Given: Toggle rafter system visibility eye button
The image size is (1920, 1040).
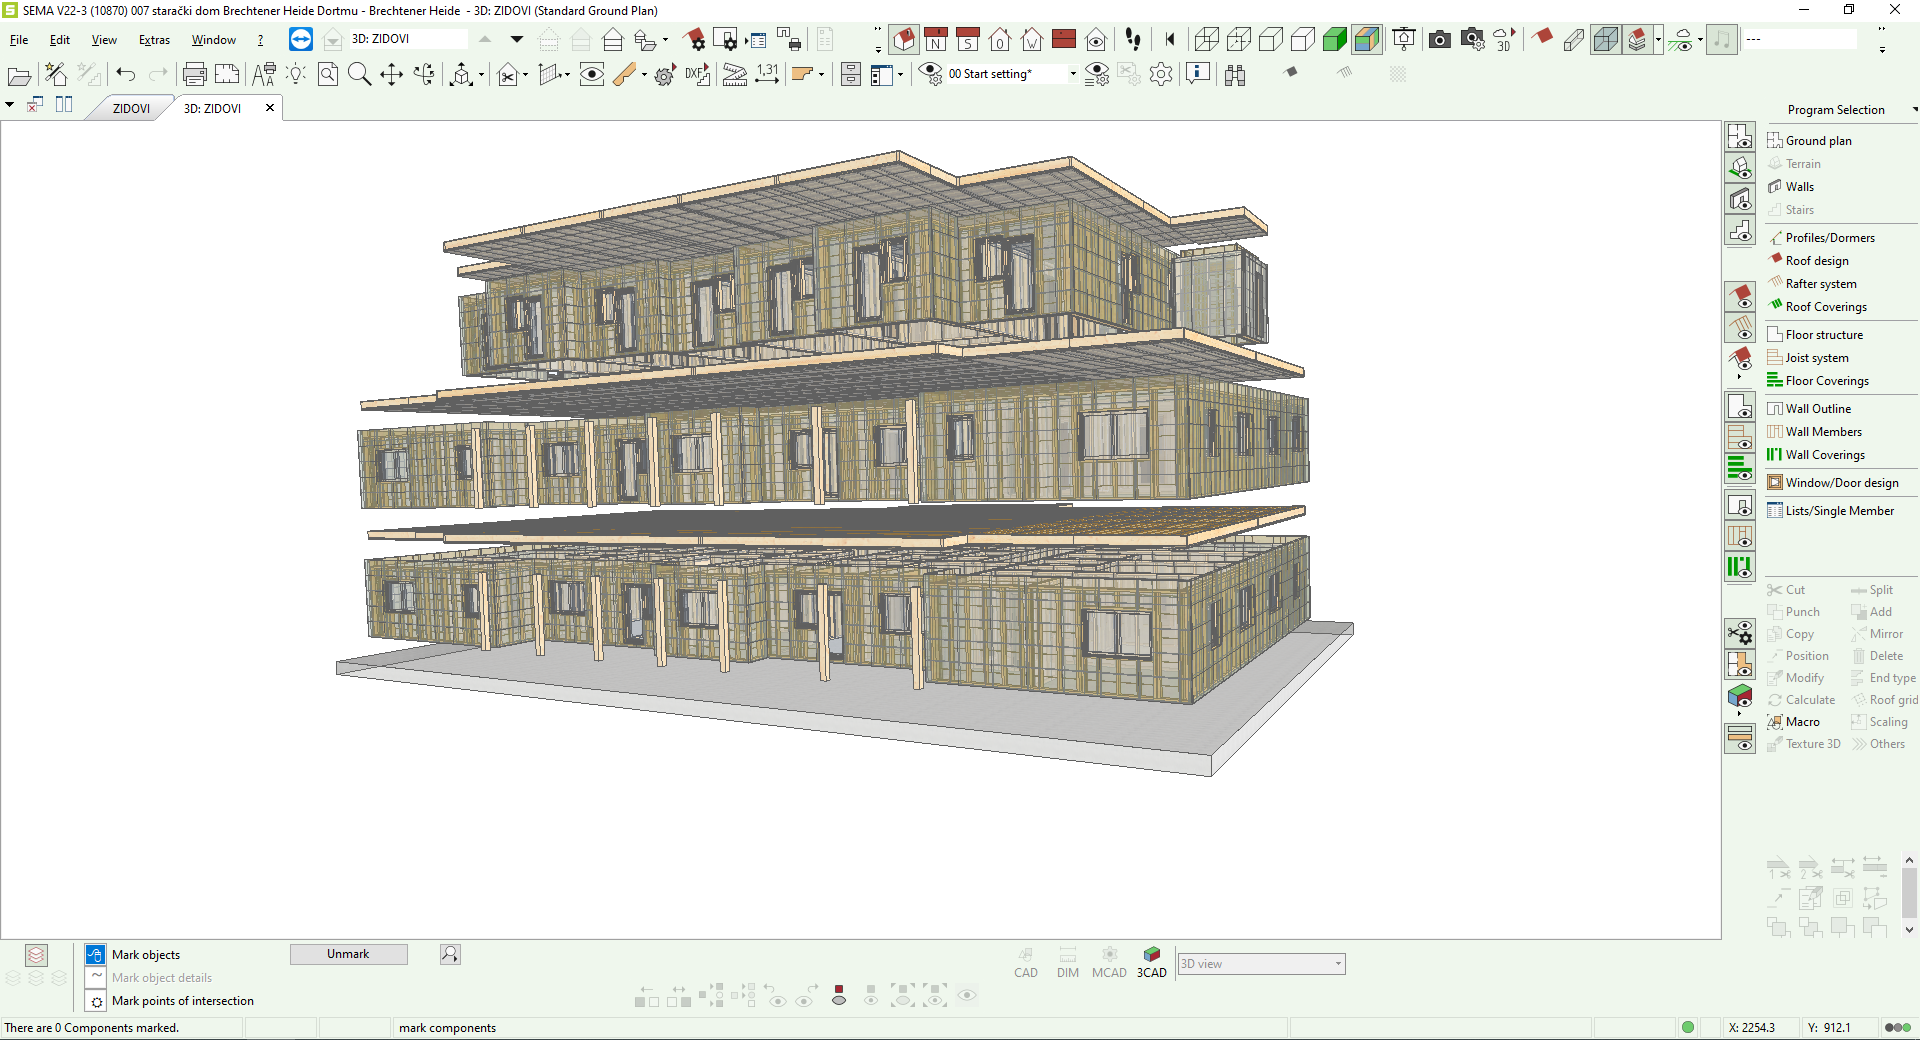Looking at the screenshot, I should click(x=1740, y=327).
